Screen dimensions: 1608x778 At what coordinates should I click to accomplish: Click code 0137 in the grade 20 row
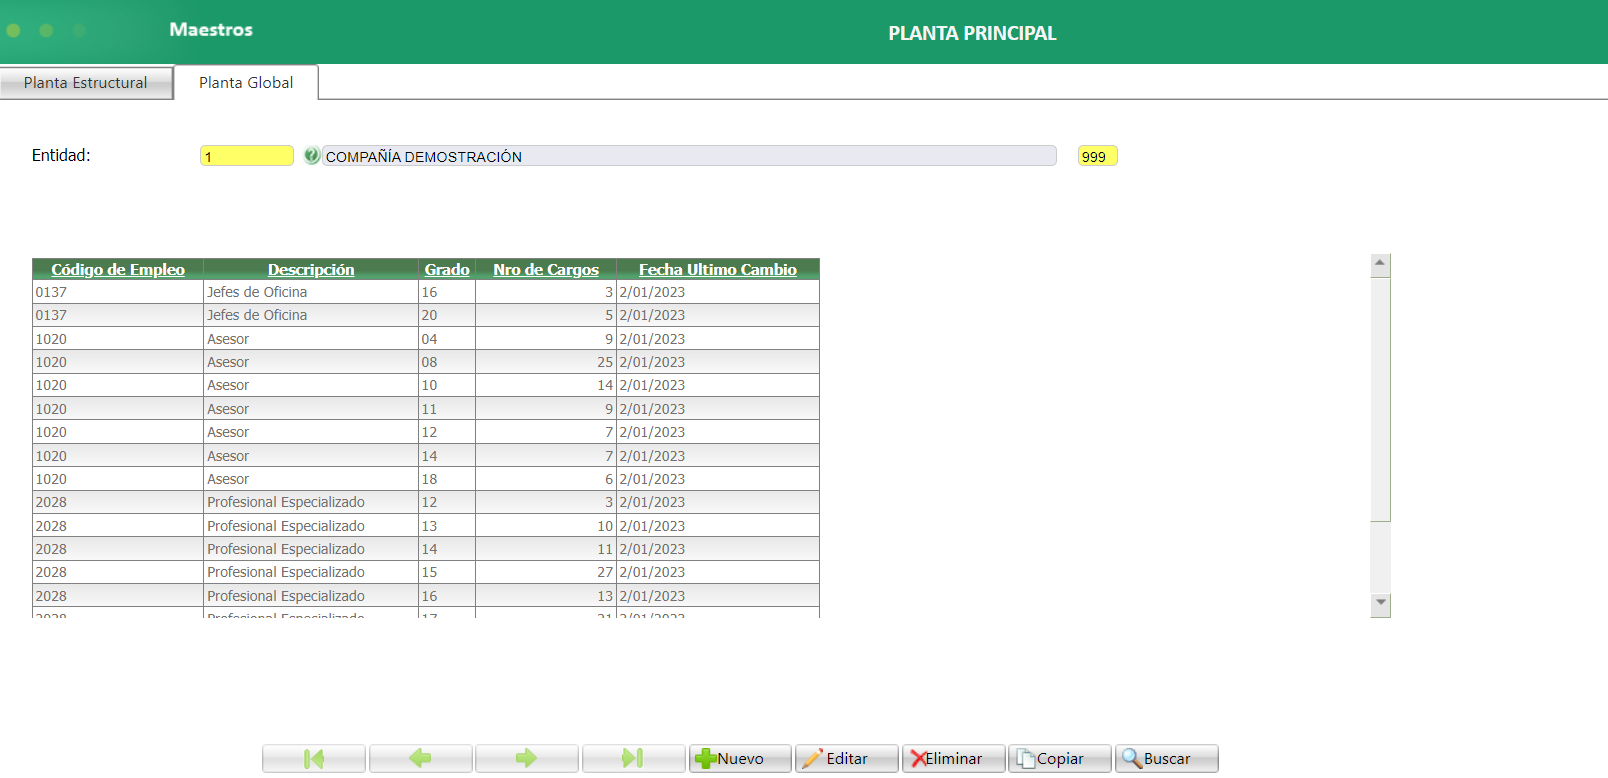coord(51,315)
